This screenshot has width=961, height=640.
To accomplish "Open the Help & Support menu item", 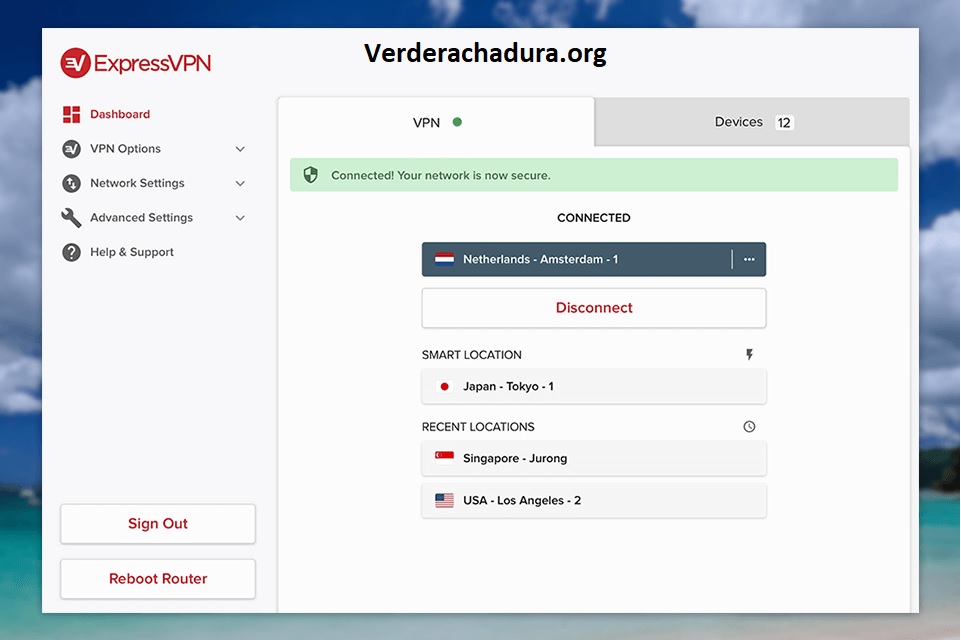I will pos(132,252).
